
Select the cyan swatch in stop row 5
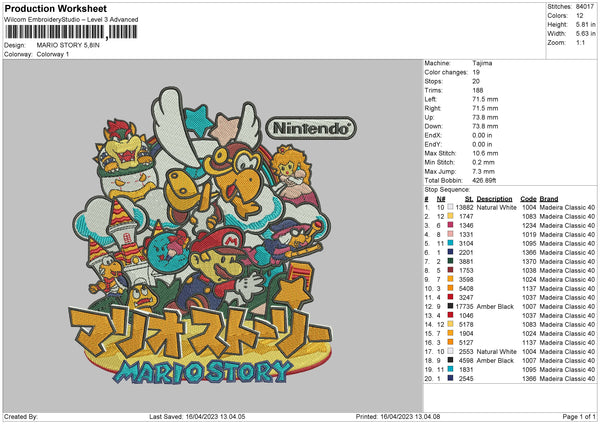pos(450,243)
